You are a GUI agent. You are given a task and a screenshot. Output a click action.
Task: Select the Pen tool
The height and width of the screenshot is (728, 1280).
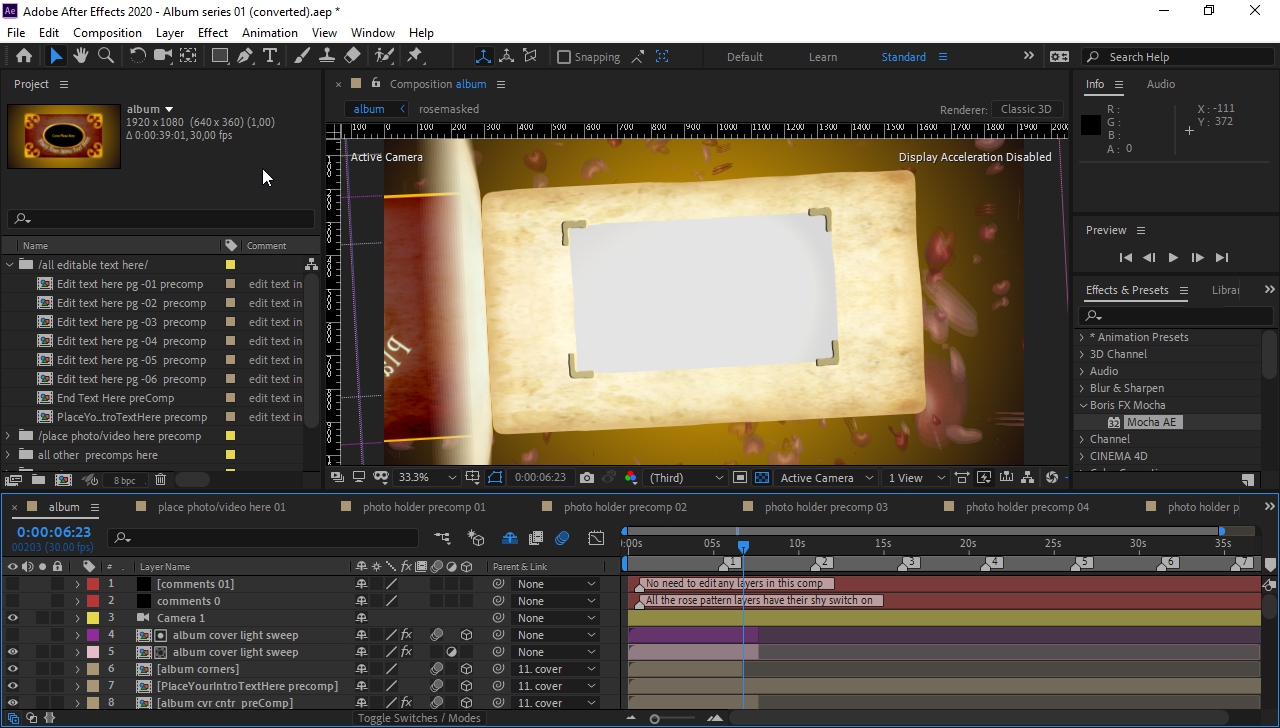pyautogui.click(x=245, y=56)
